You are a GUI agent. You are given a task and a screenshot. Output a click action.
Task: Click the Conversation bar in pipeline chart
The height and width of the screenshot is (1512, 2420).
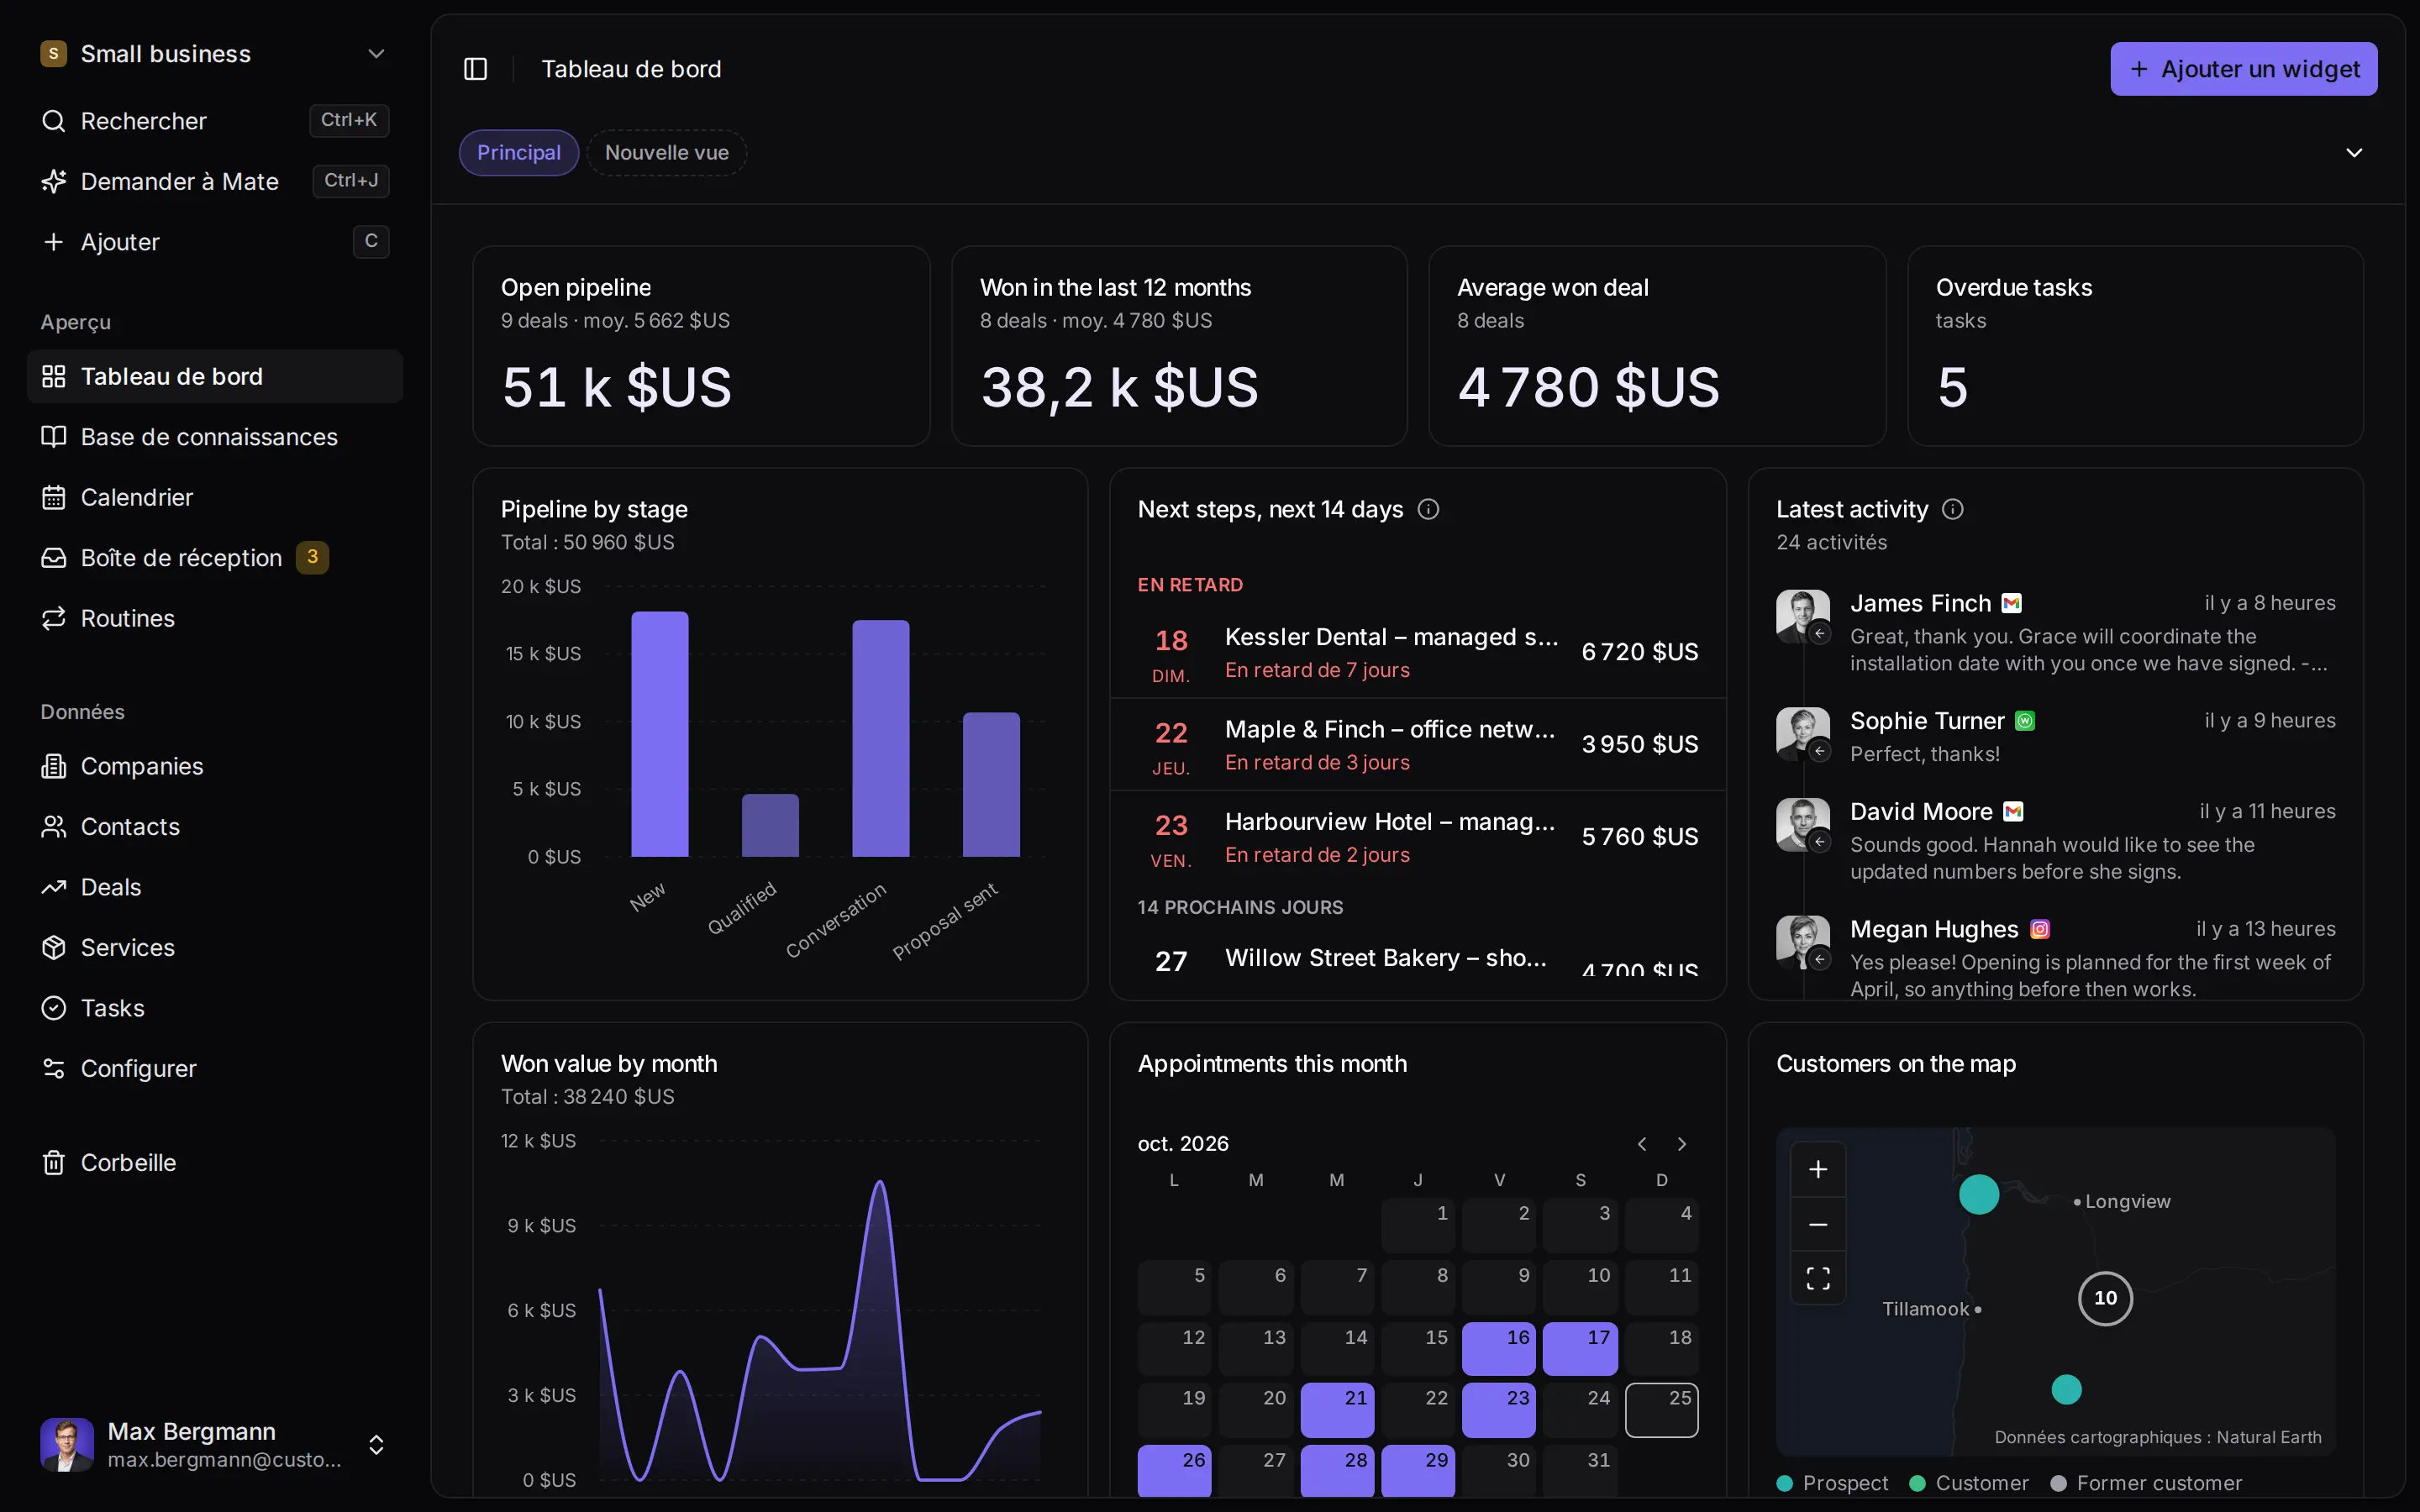point(880,738)
